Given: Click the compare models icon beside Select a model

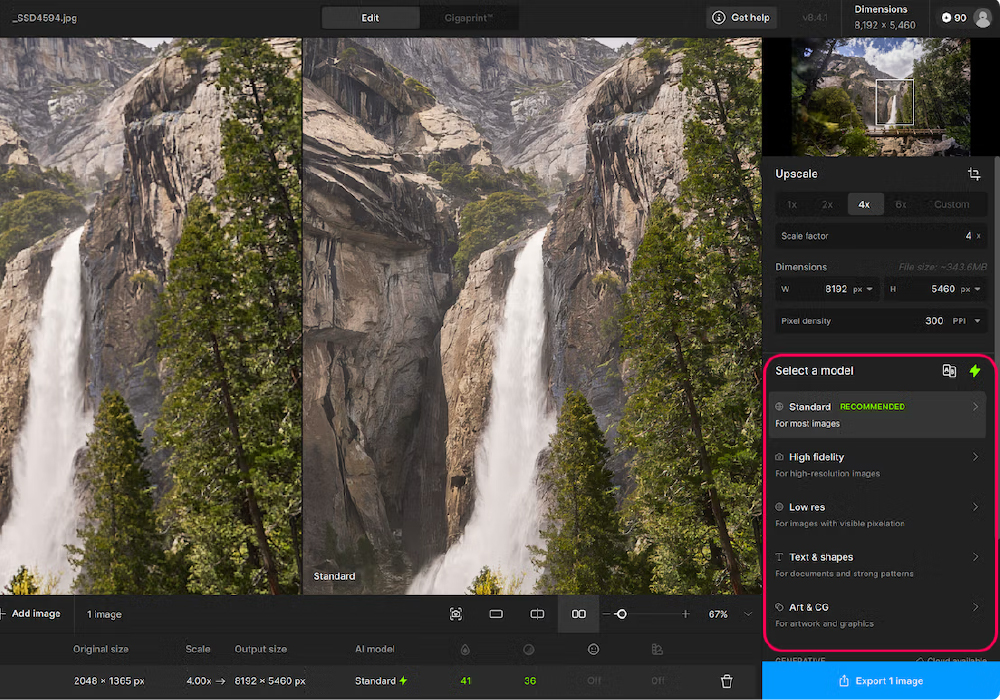Looking at the screenshot, I should 949,371.
